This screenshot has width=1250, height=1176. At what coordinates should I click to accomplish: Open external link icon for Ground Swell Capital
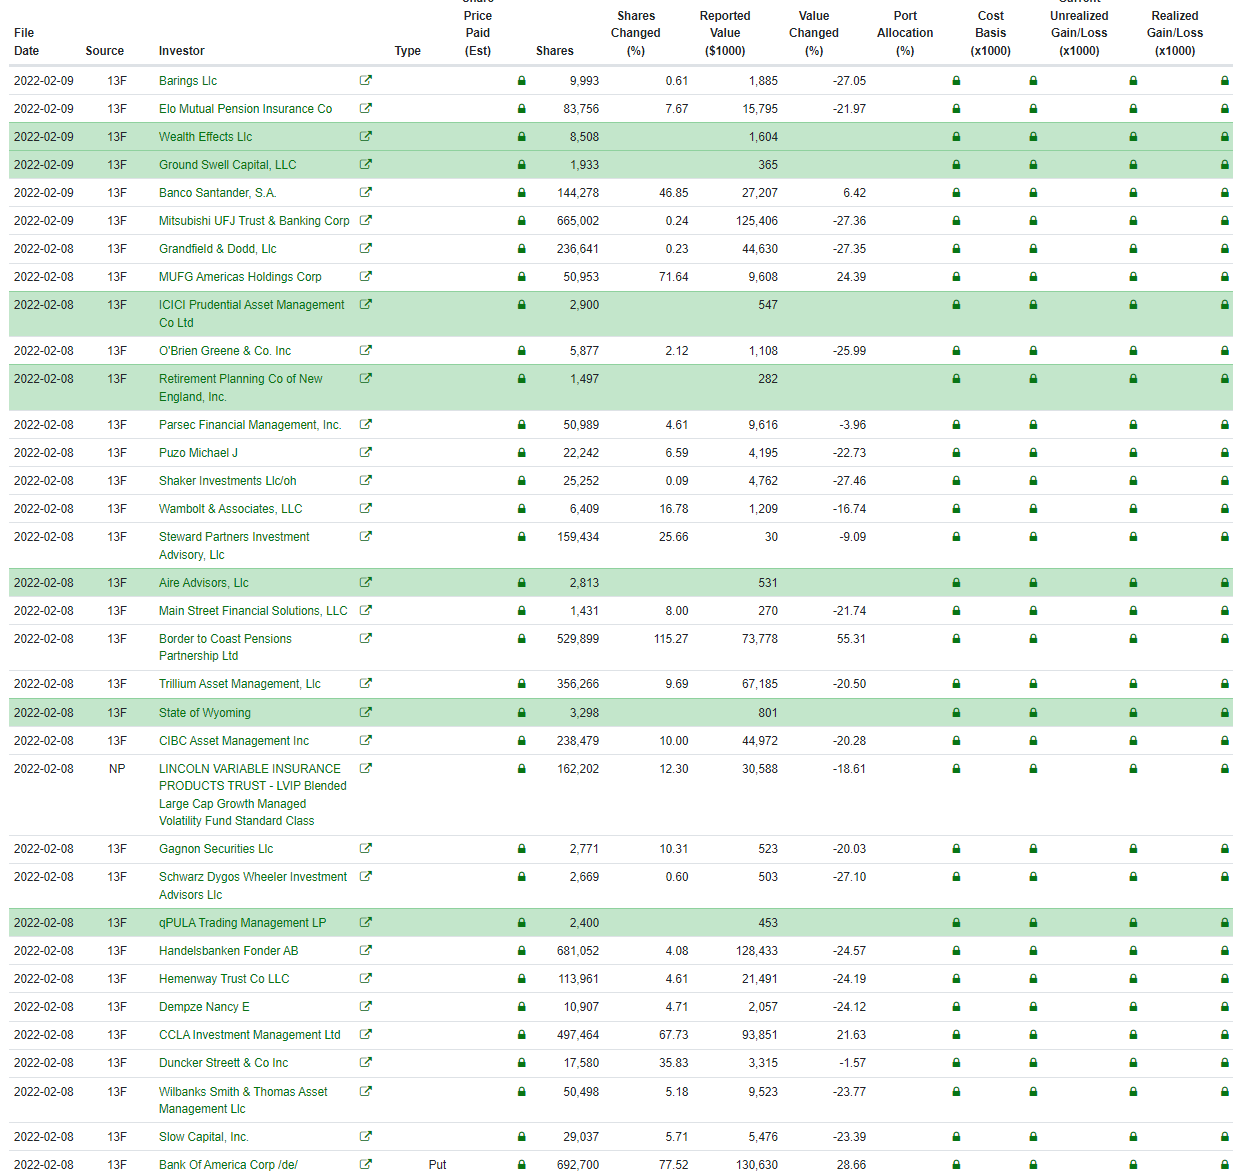(x=366, y=164)
